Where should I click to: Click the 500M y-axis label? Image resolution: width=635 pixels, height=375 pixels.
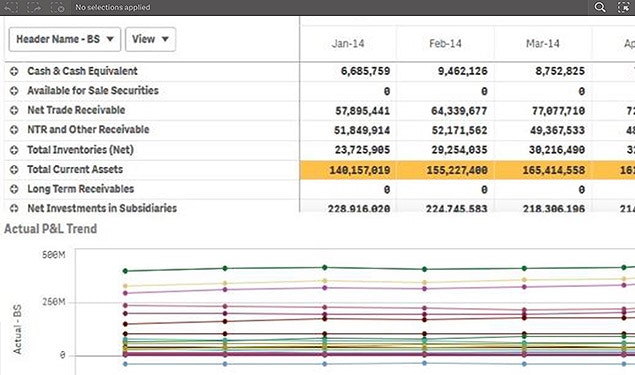coord(53,255)
